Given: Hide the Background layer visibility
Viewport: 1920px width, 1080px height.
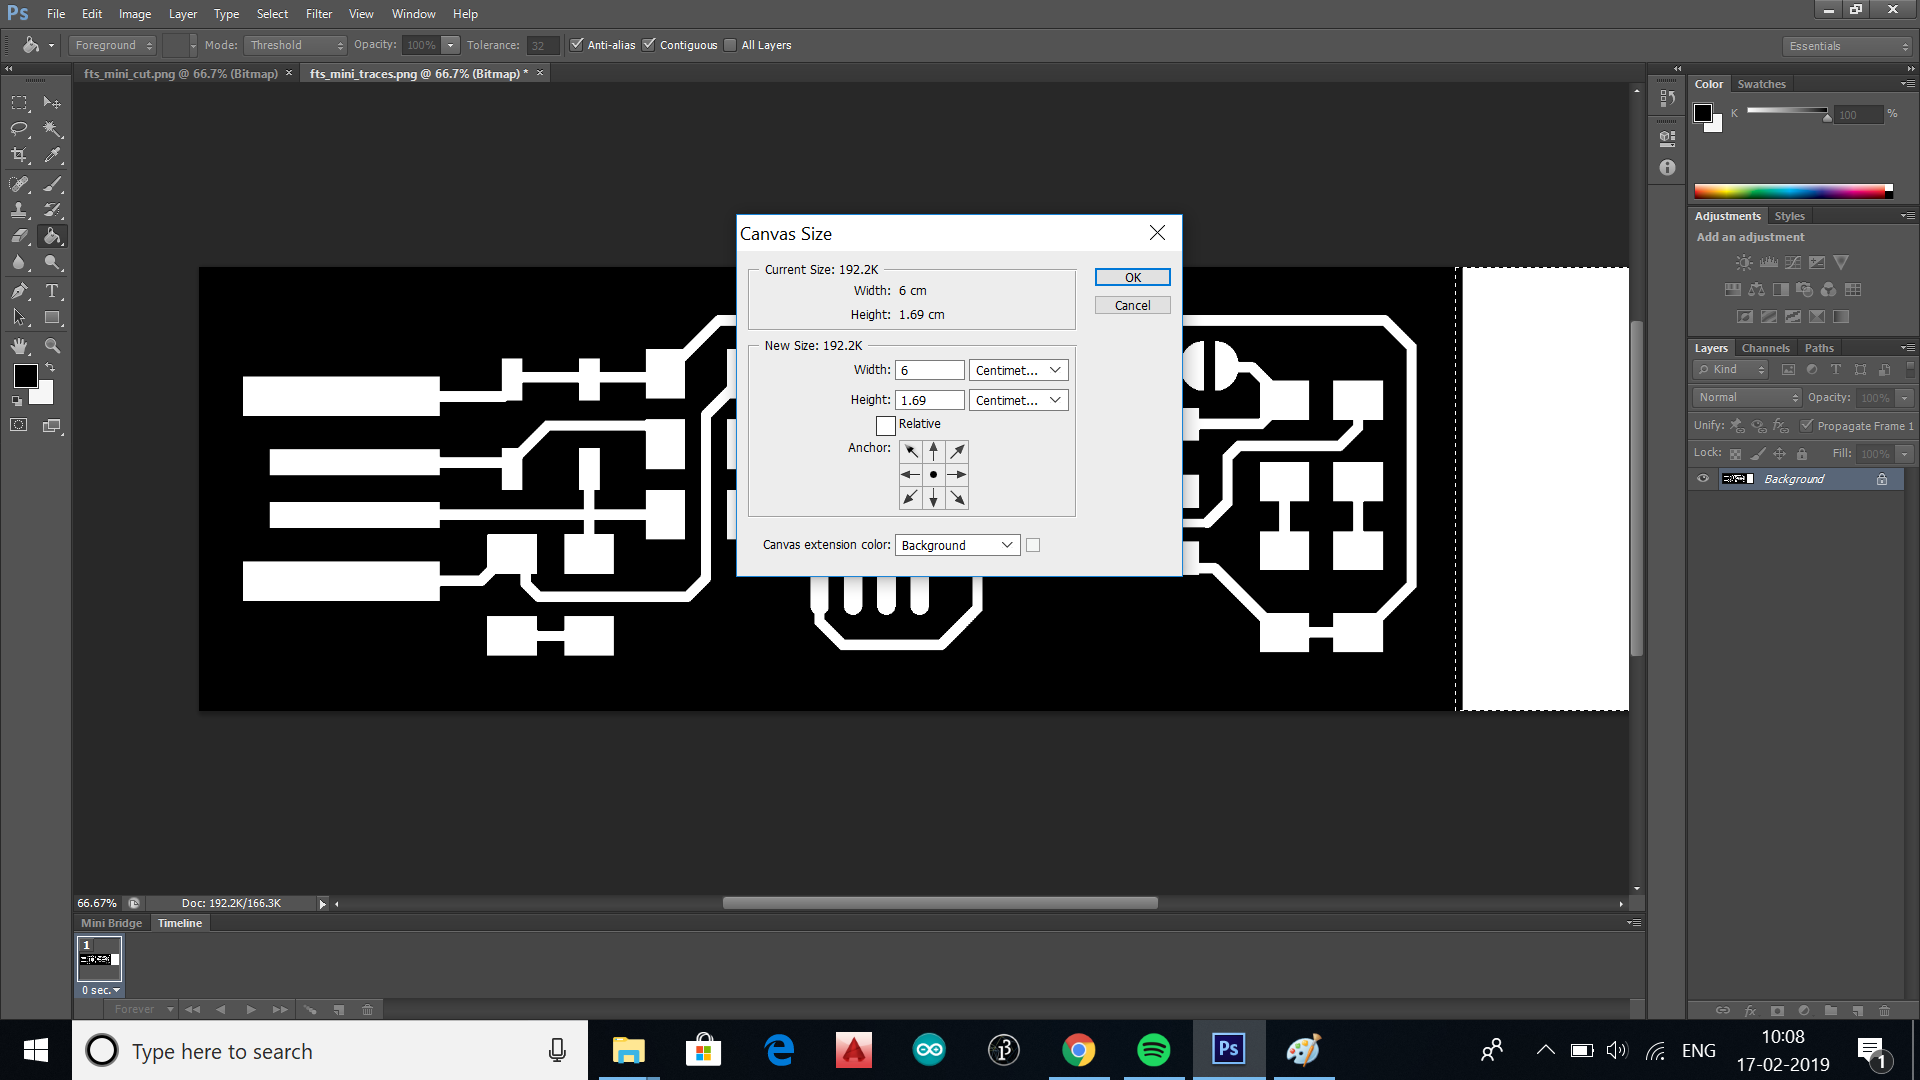Looking at the screenshot, I should [1703, 479].
